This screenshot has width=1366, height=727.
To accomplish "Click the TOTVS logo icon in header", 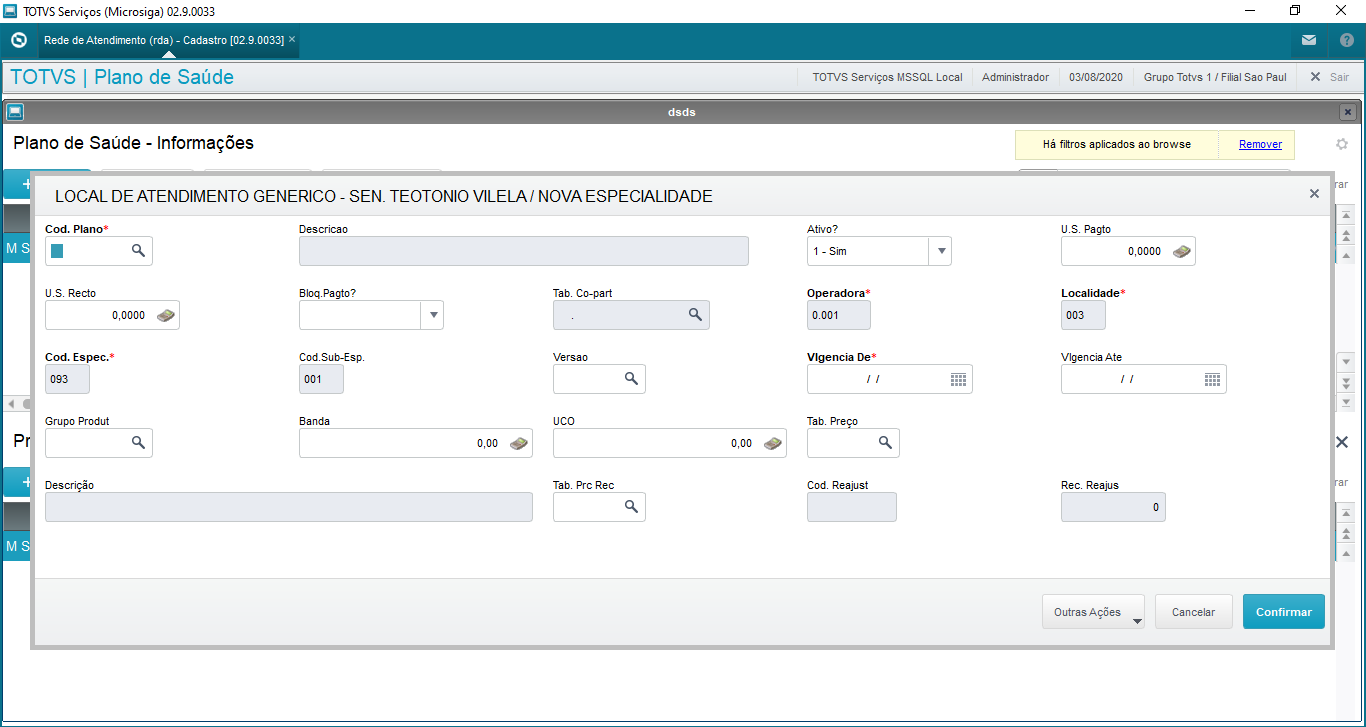I will 18,41.
